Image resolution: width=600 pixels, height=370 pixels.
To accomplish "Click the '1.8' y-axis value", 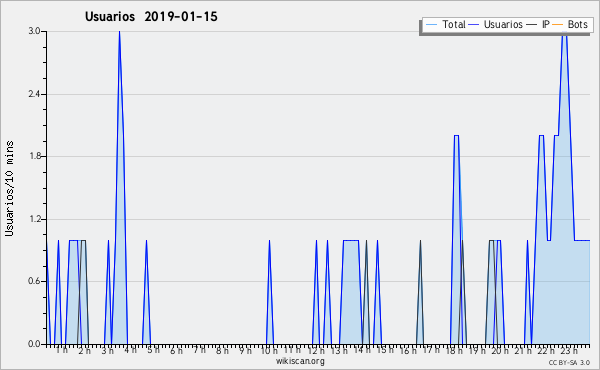I will click(34, 156).
